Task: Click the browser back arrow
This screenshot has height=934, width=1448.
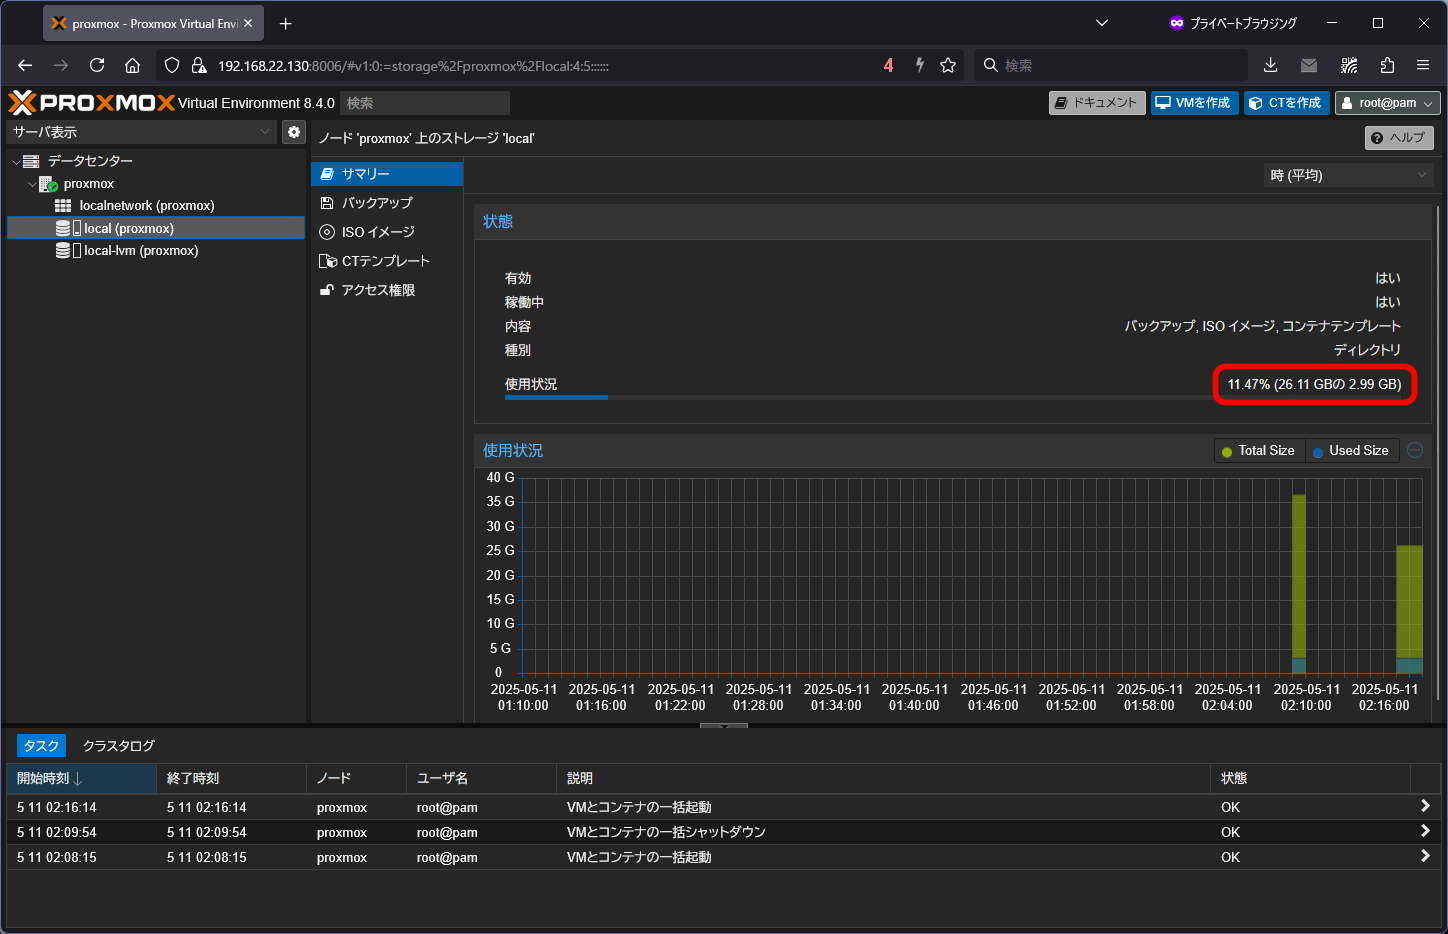Action: [x=25, y=65]
